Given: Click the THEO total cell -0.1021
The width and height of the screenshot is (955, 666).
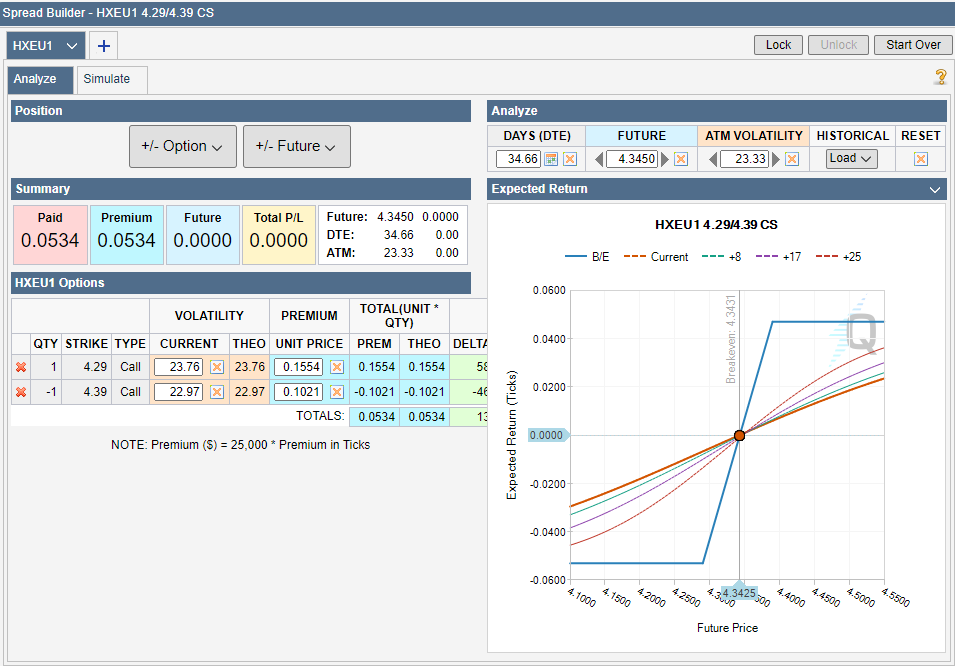Looking at the screenshot, I should coord(425,392).
